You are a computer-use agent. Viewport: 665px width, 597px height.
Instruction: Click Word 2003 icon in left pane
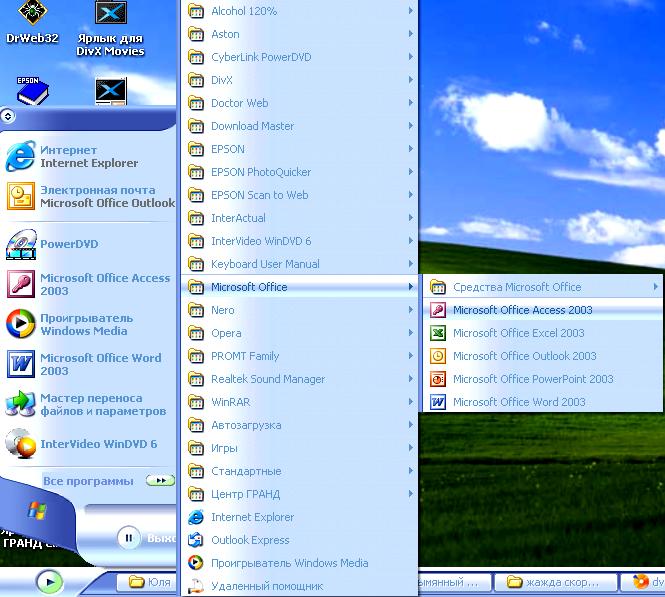[20, 364]
